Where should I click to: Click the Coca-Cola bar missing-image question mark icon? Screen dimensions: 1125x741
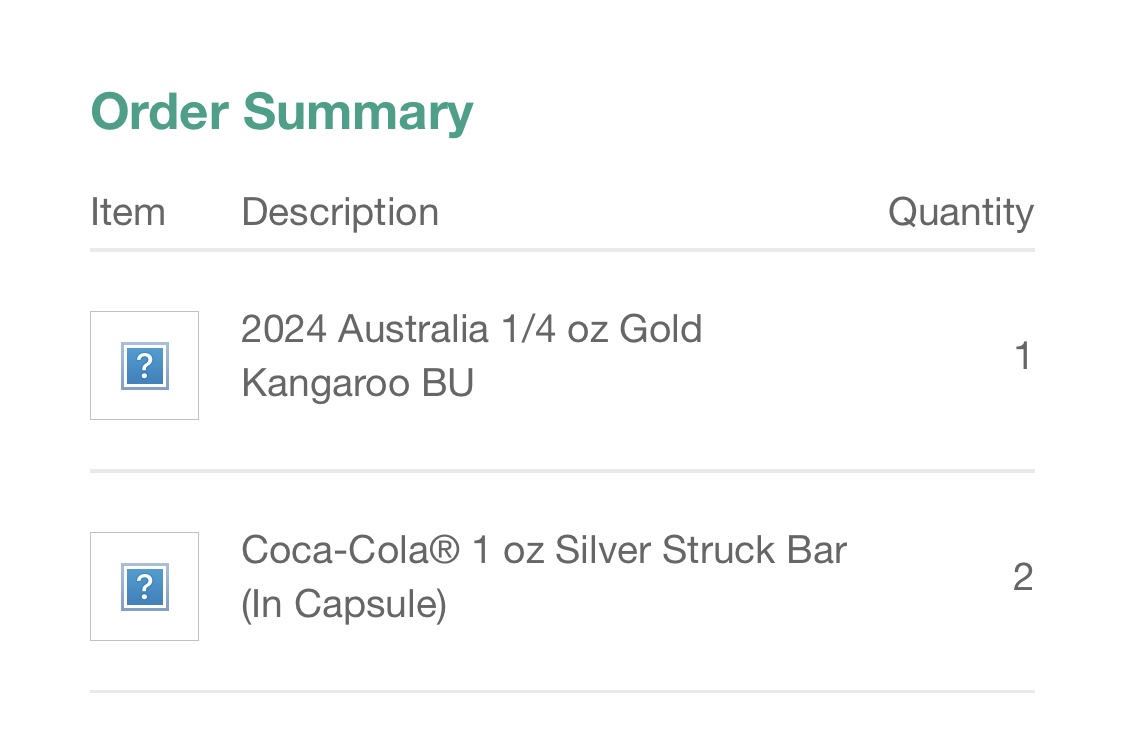click(145, 587)
